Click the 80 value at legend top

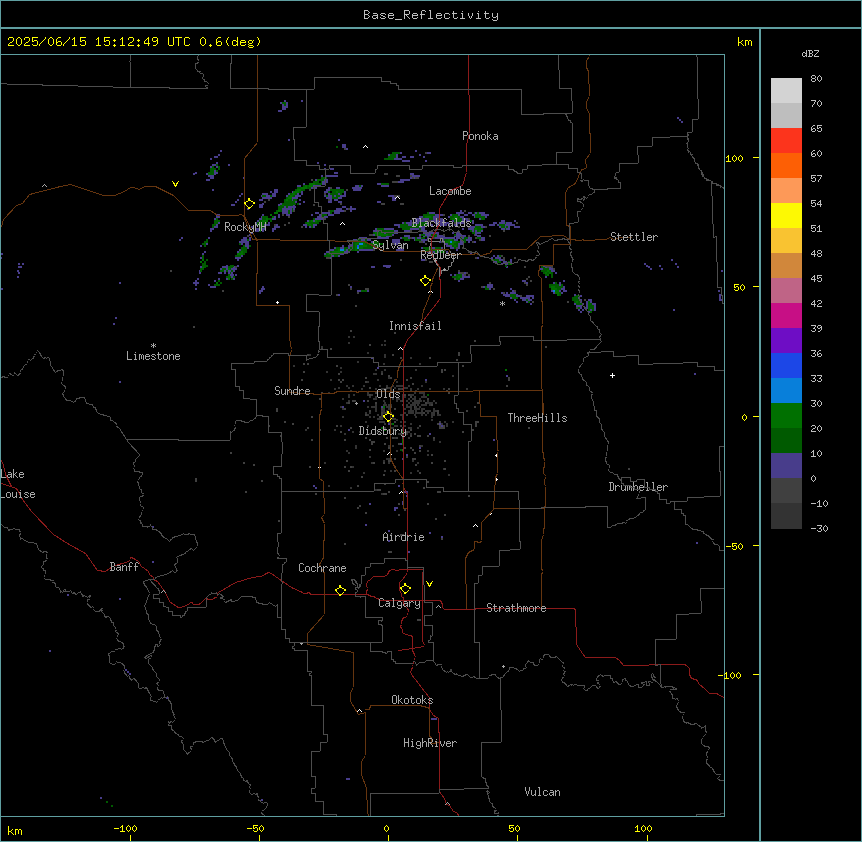click(x=816, y=79)
